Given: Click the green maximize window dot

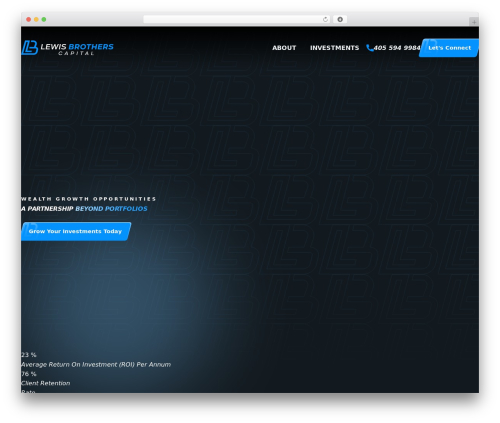Looking at the screenshot, I should (44, 19).
